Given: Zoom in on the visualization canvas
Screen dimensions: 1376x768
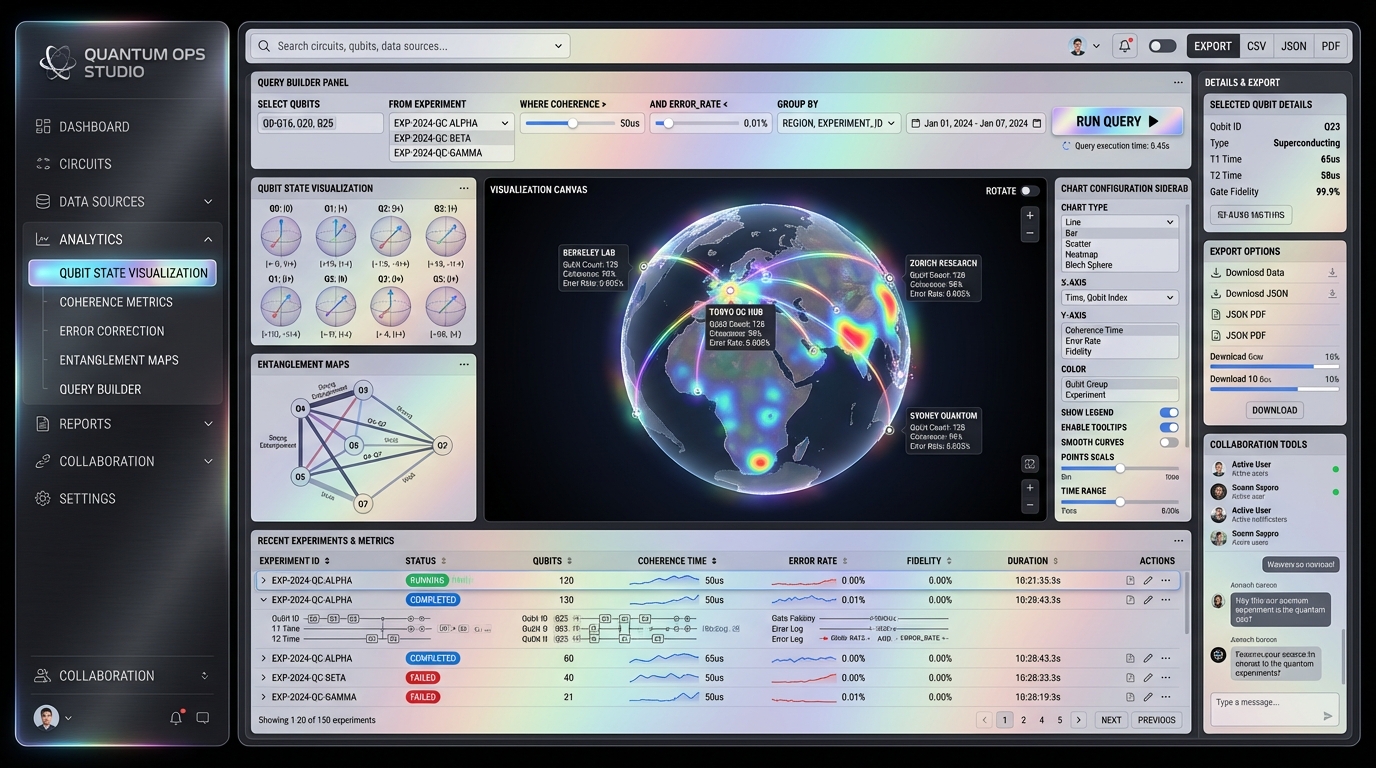Looking at the screenshot, I should [1030, 215].
